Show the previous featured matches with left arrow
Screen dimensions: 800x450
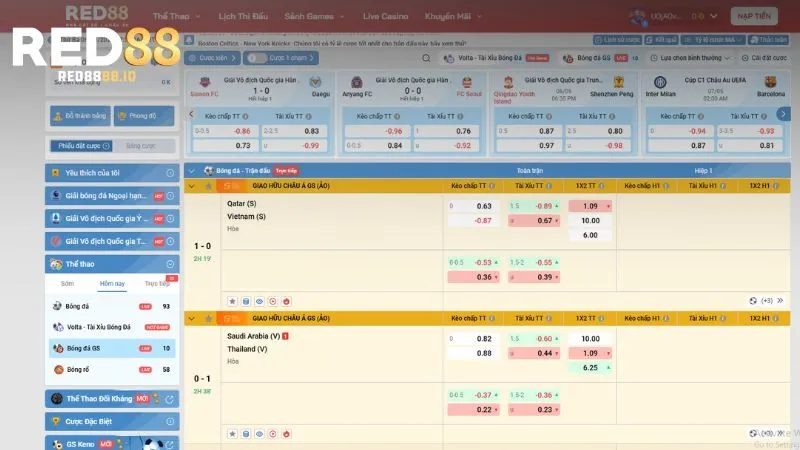(x=191, y=114)
